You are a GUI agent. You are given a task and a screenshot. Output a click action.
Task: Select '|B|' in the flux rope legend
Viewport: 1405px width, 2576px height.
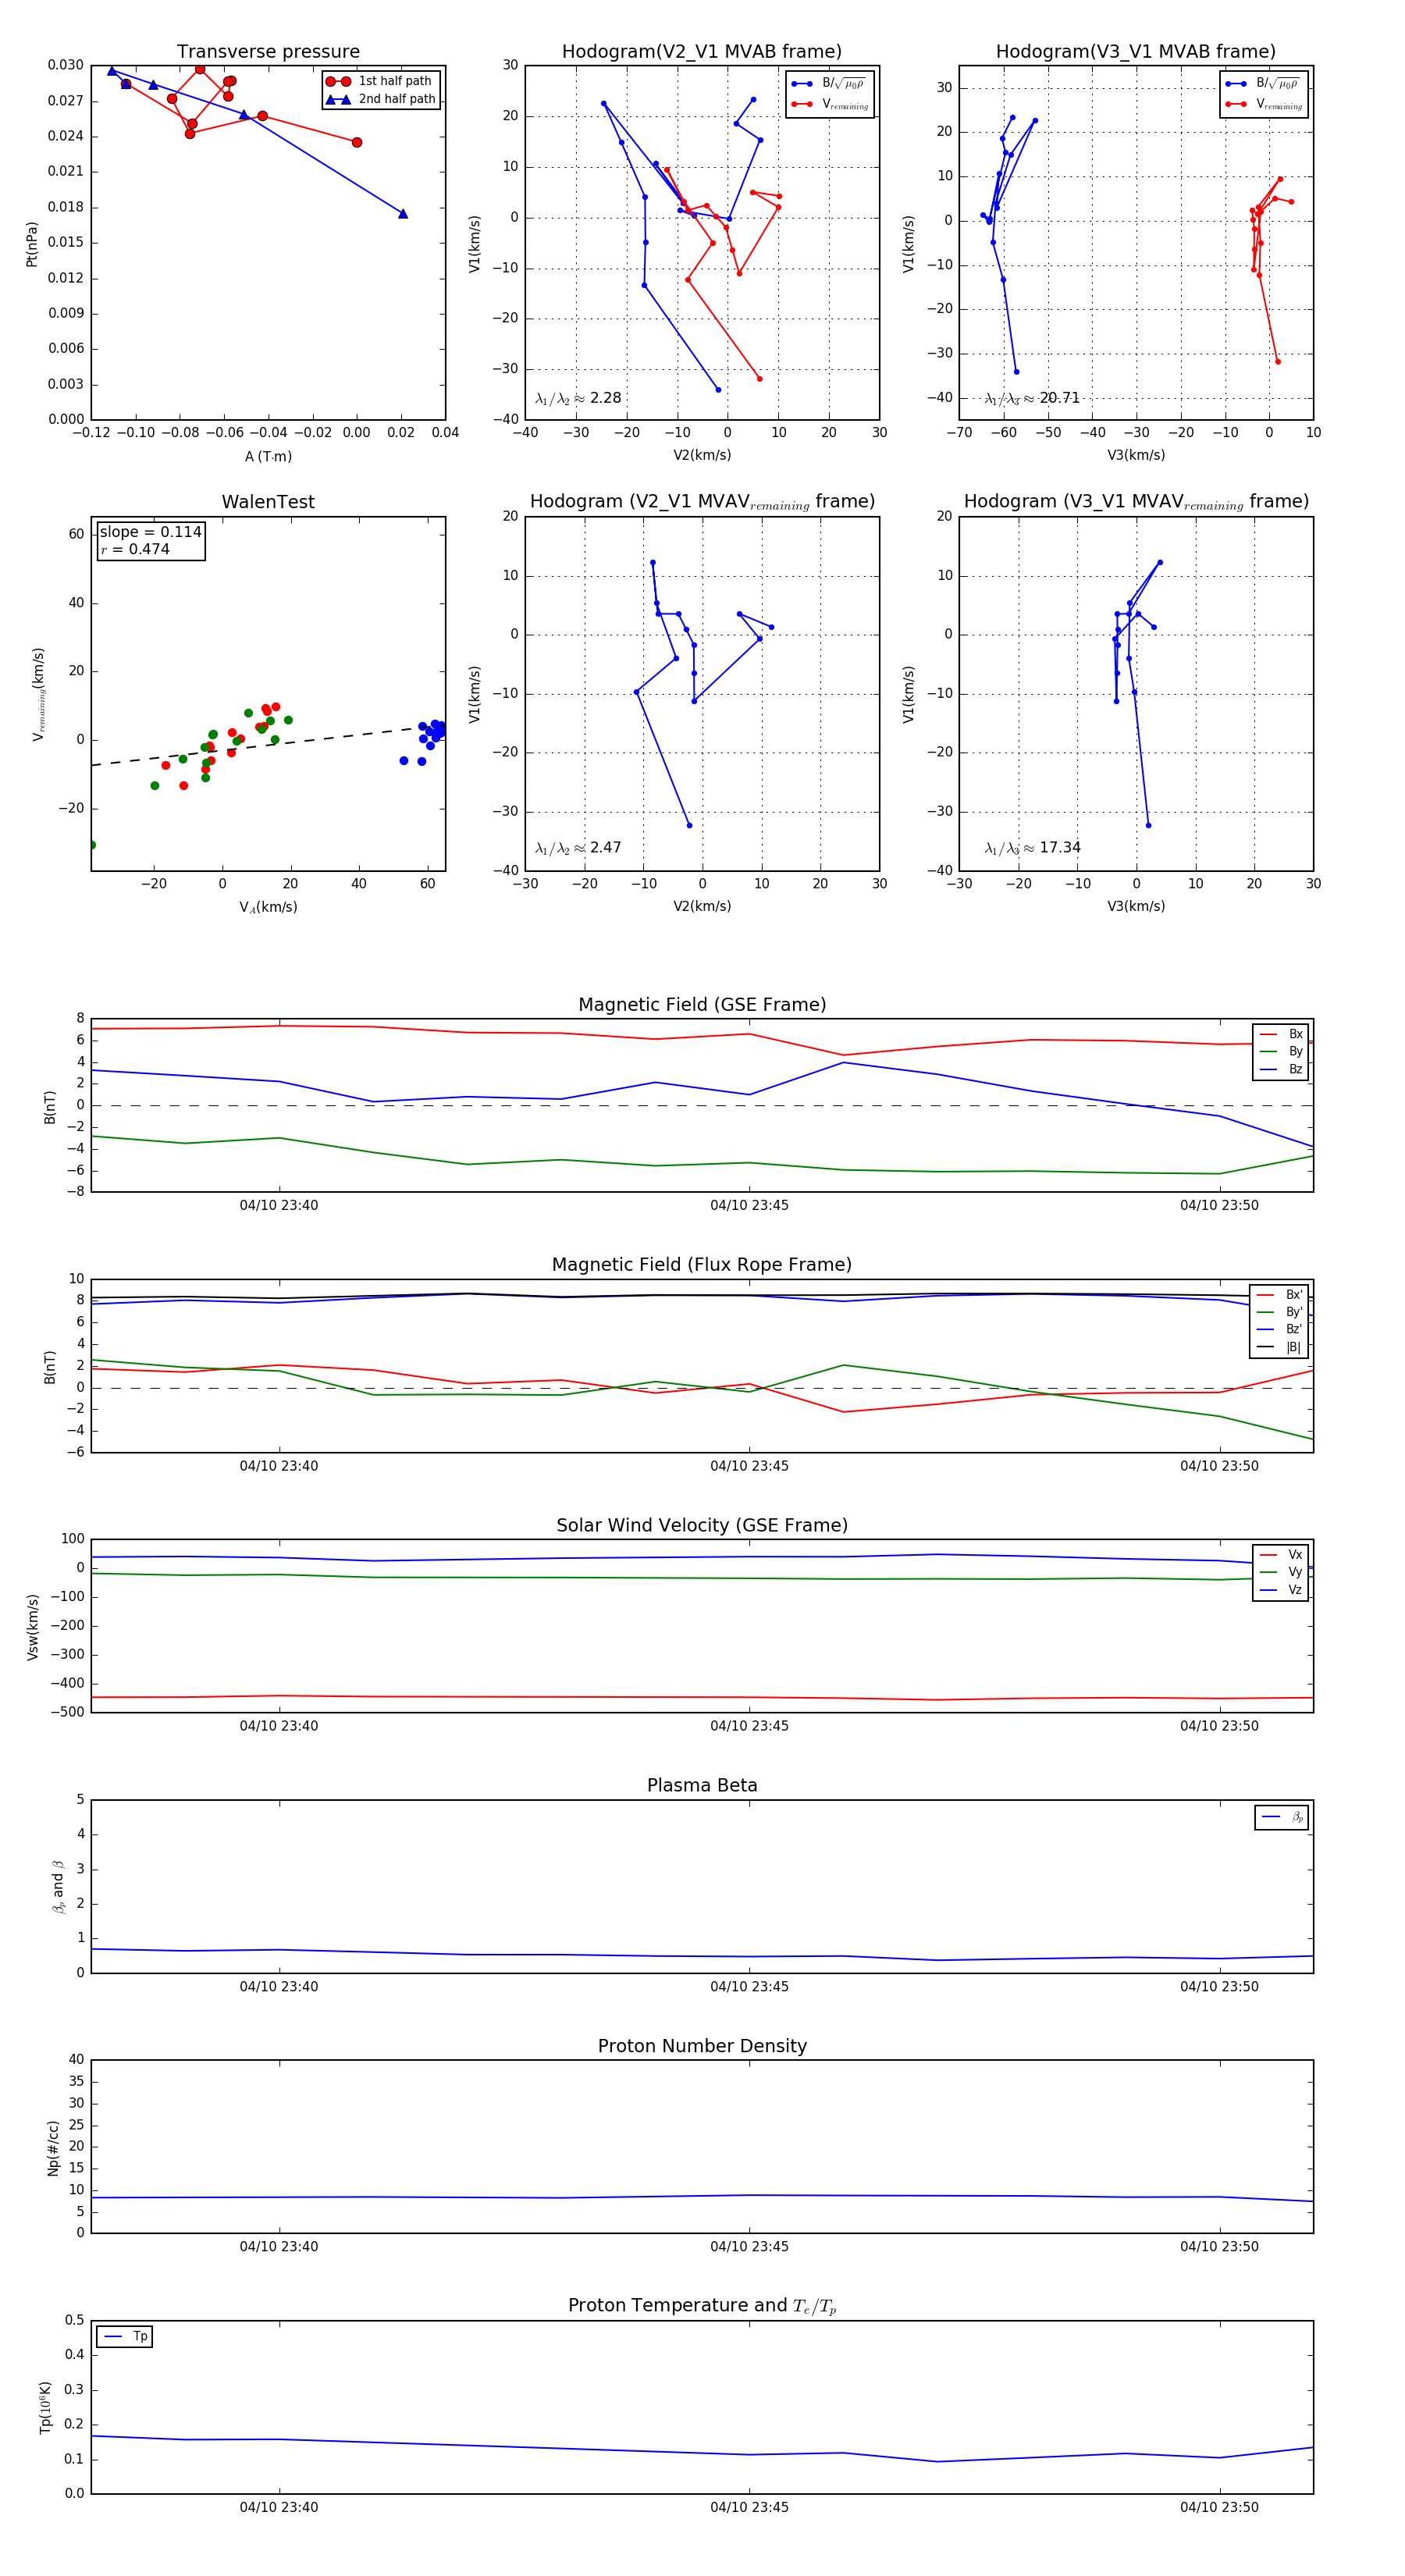point(1279,1347)
